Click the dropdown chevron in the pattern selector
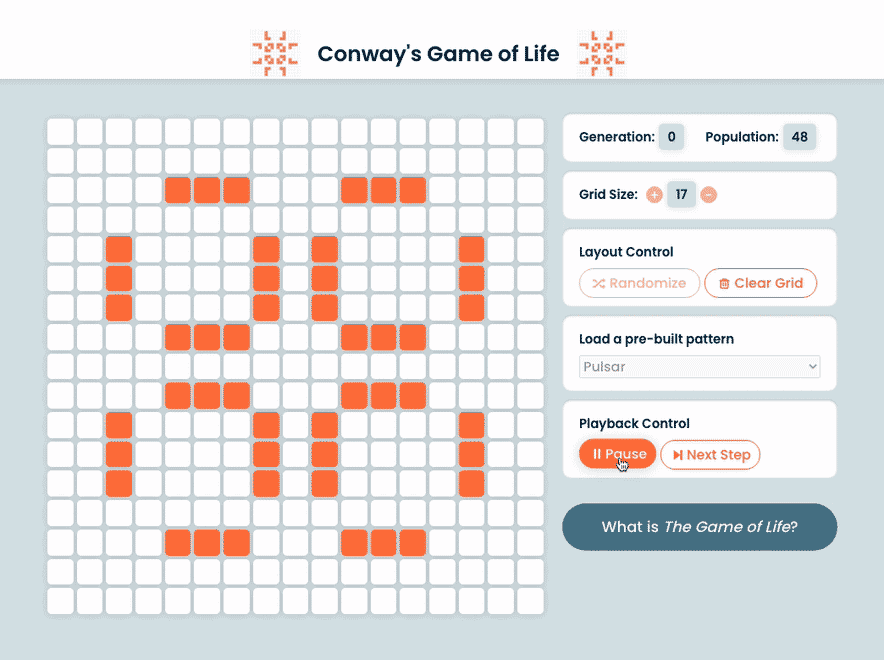Image resolution: width=884 pixels, height=660 pixels. coord(812,366)
